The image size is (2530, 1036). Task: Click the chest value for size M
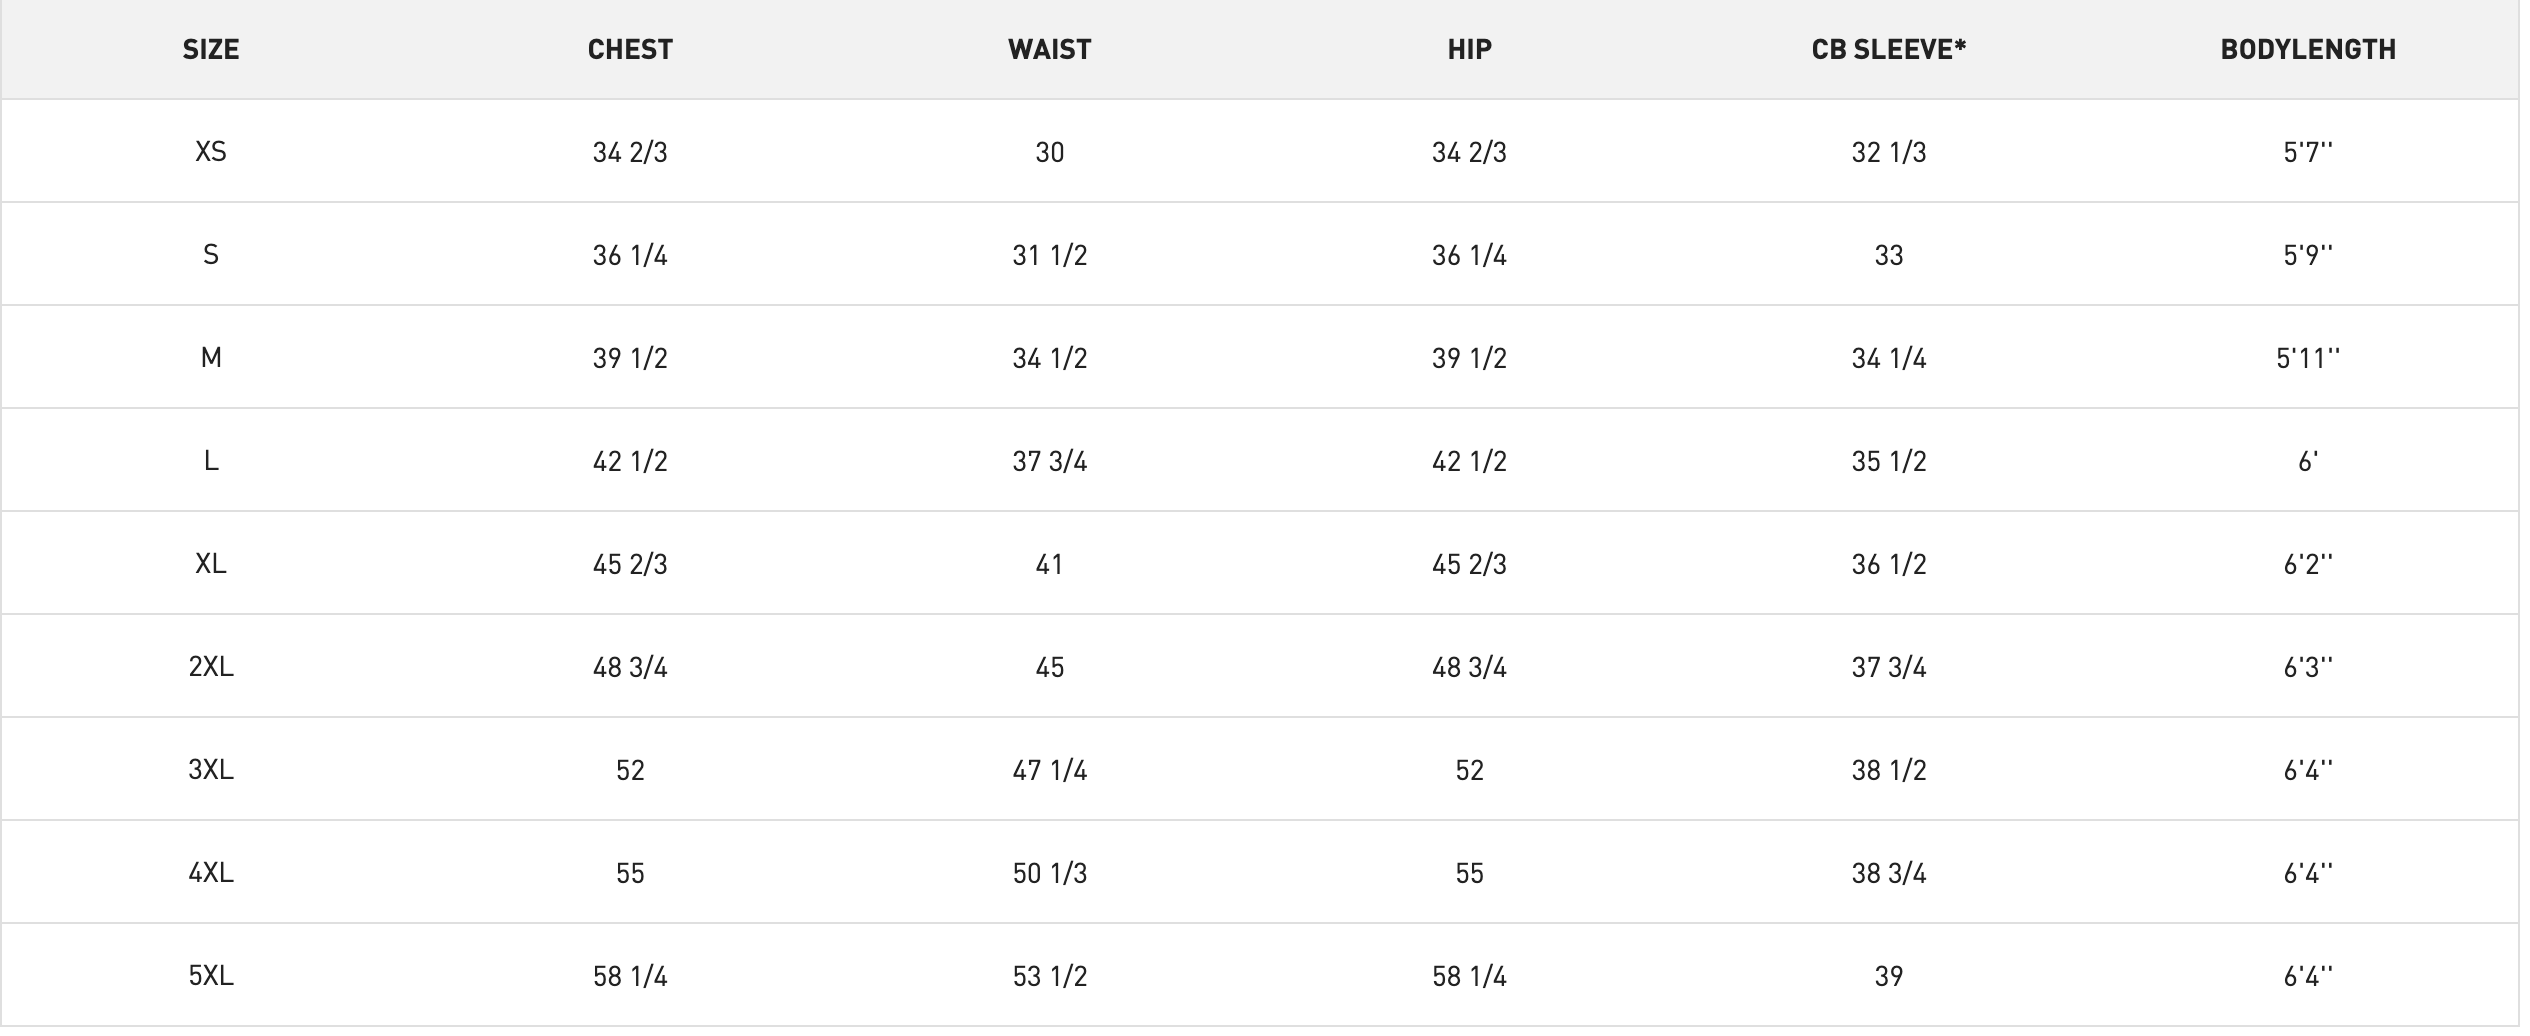[x=630, y=358]
